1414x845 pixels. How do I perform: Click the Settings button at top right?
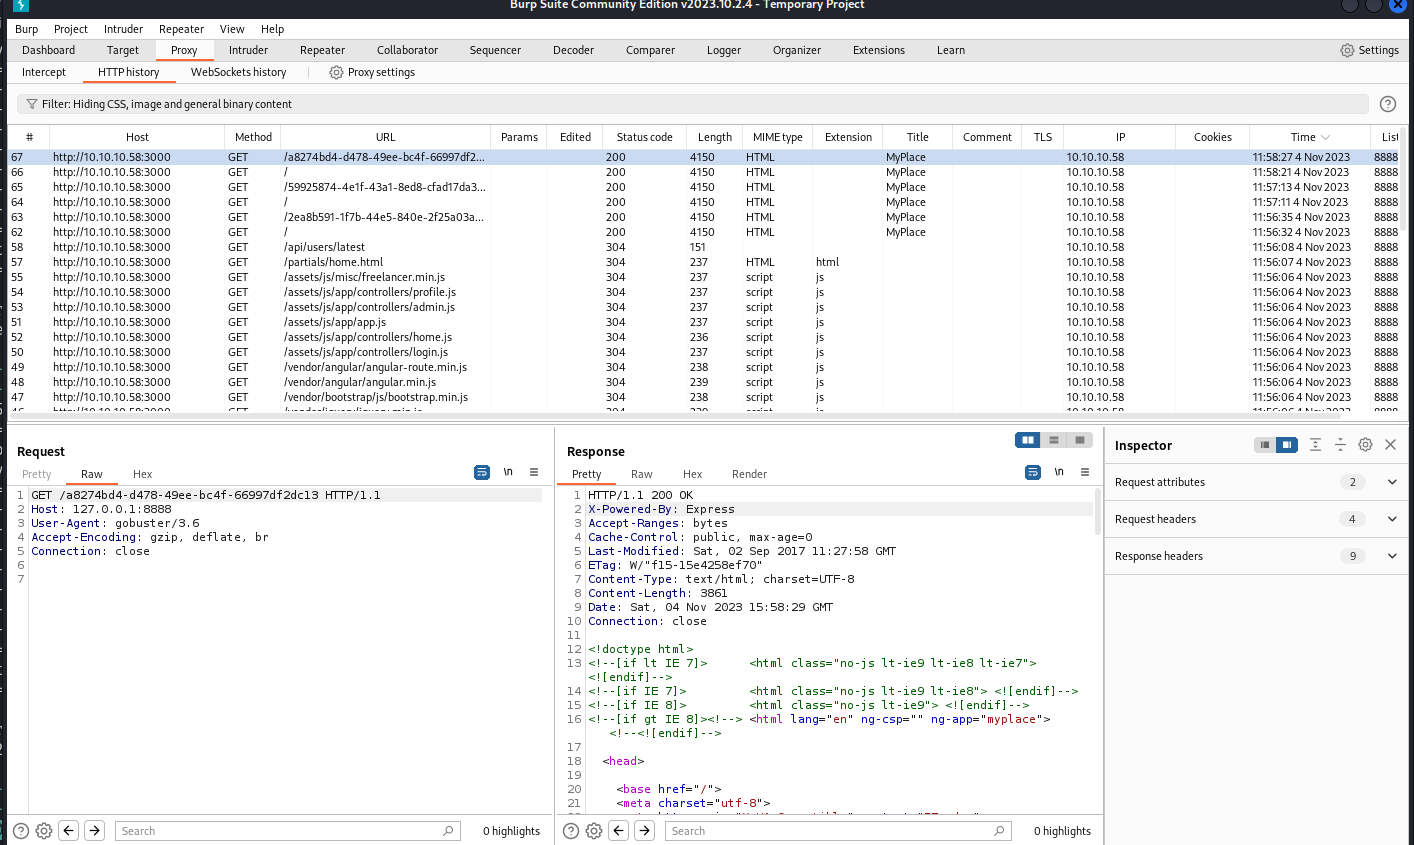1369,50
